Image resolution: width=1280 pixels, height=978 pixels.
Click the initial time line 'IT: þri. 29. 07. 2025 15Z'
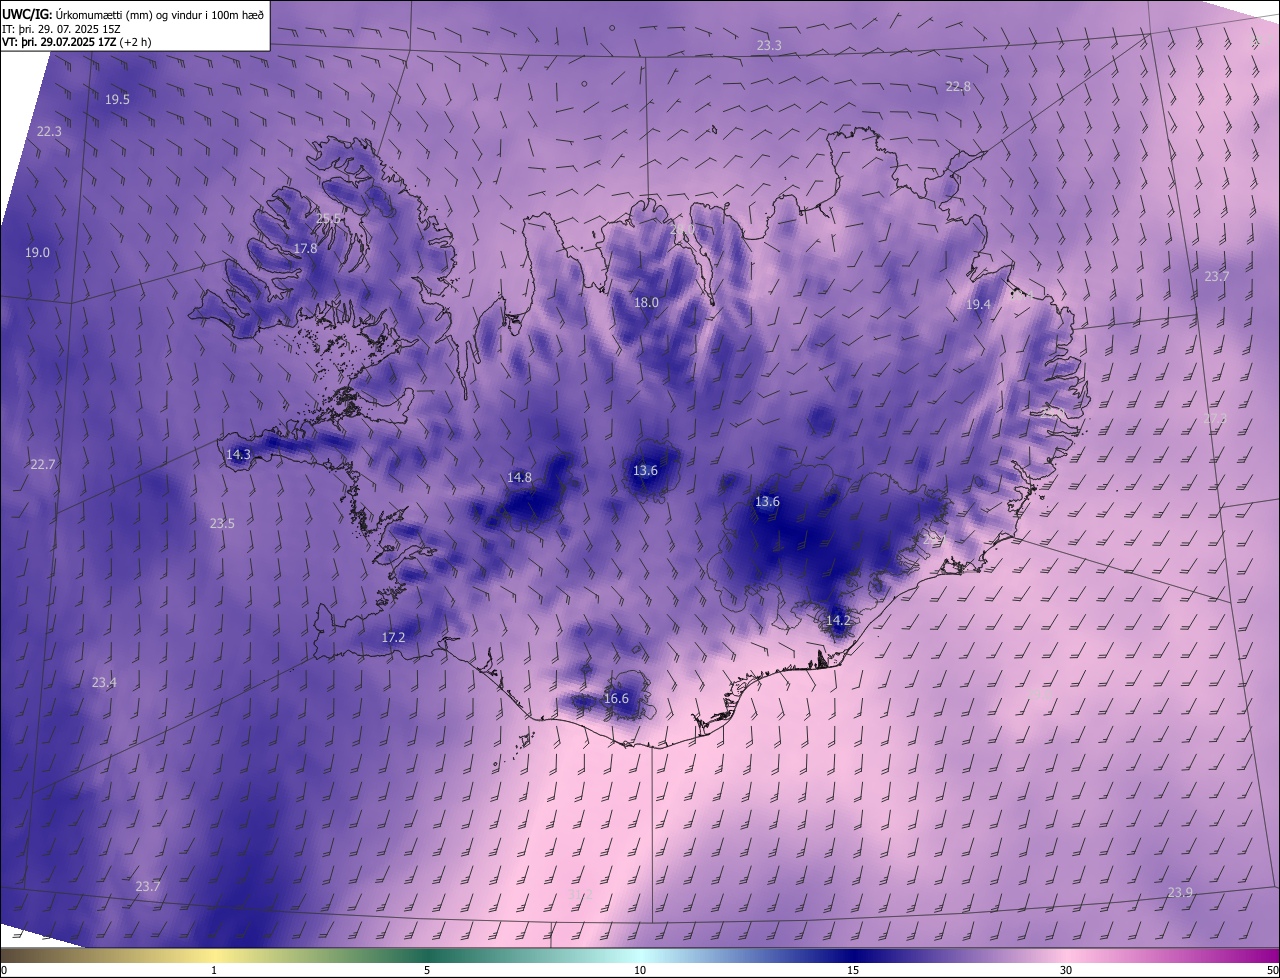[x=62, y=29]
